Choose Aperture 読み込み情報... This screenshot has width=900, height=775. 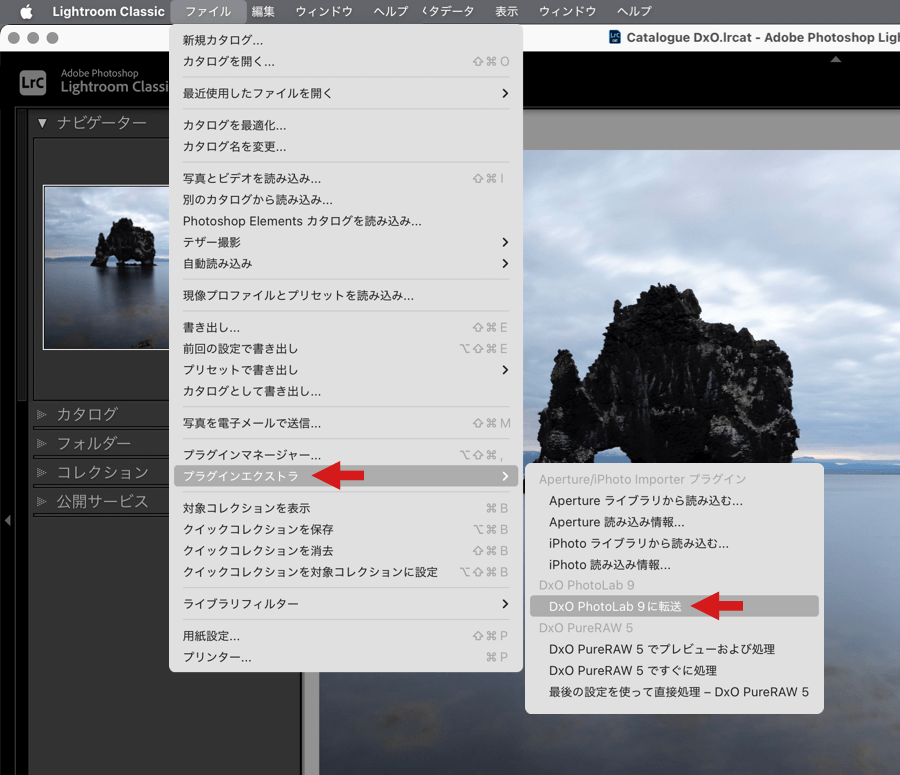click(674, 522)
